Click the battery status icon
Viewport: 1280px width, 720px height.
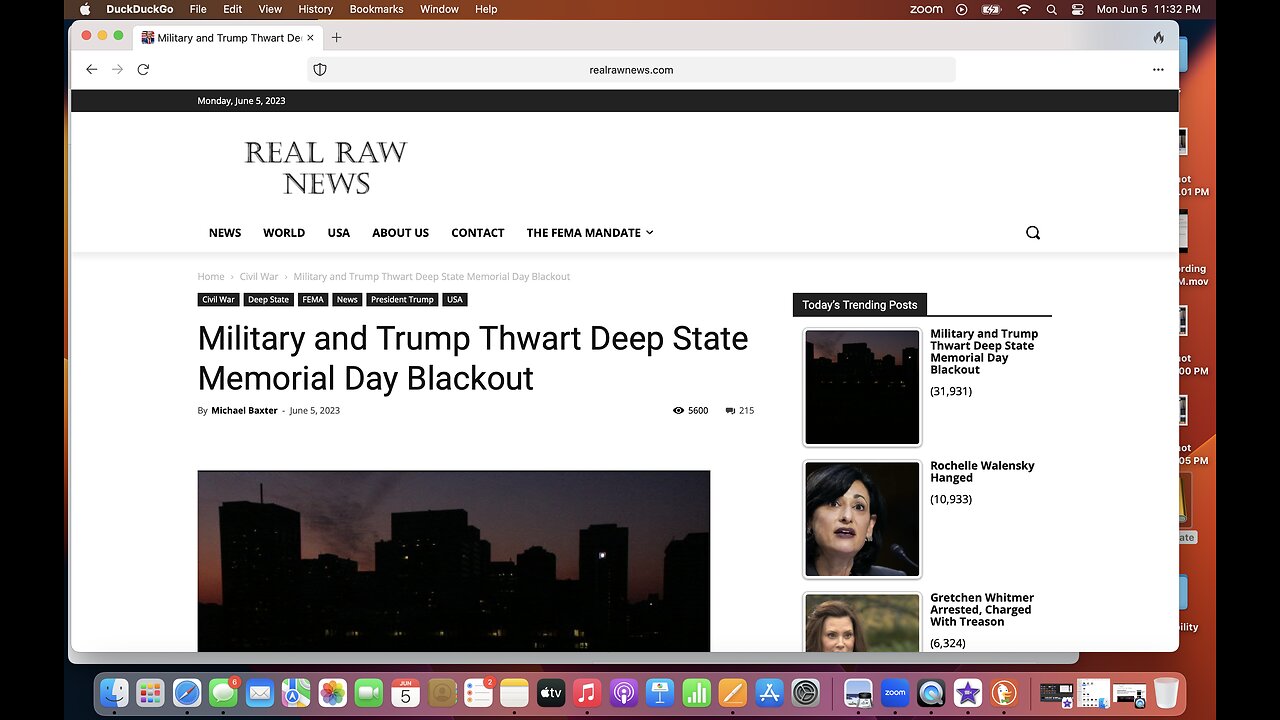(991, 9)
